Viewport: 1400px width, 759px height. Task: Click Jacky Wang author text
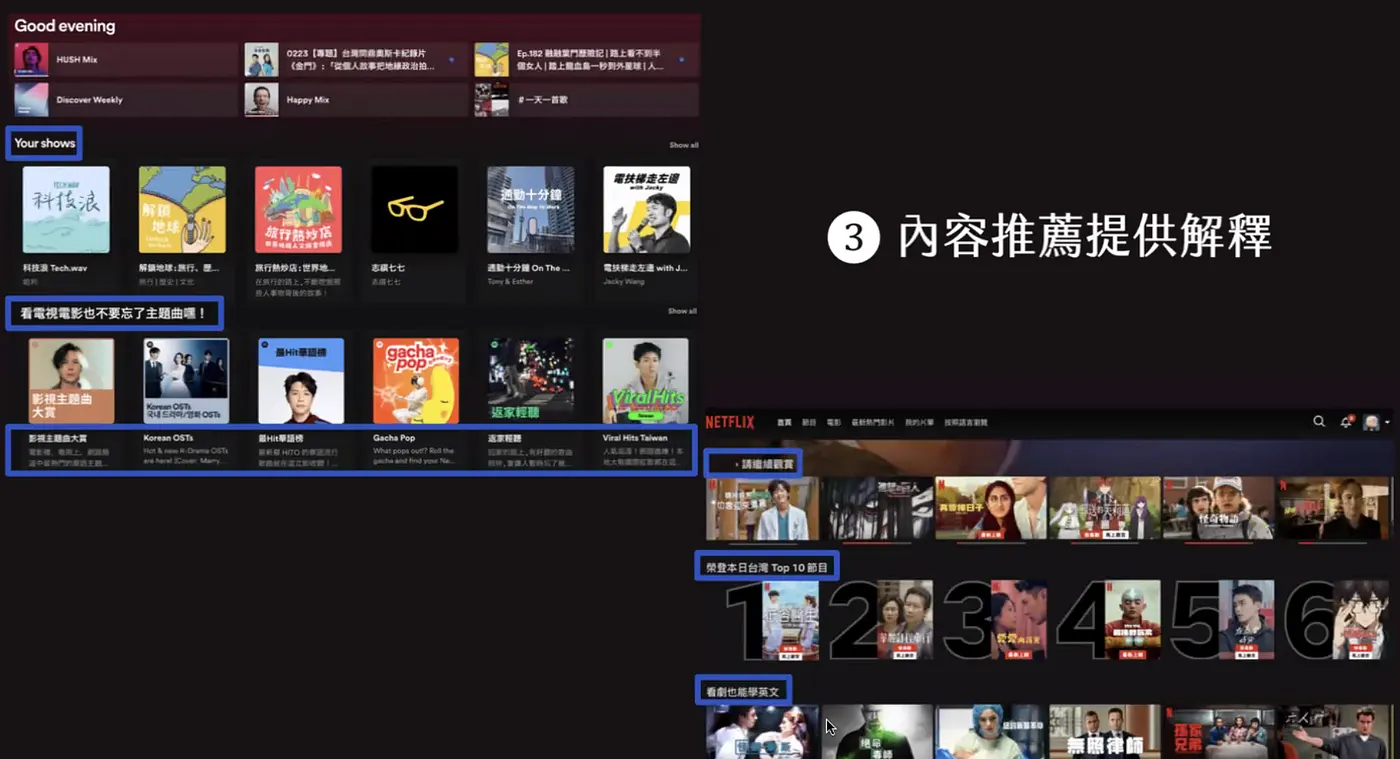pyautogui.click(x=622, y=282)
